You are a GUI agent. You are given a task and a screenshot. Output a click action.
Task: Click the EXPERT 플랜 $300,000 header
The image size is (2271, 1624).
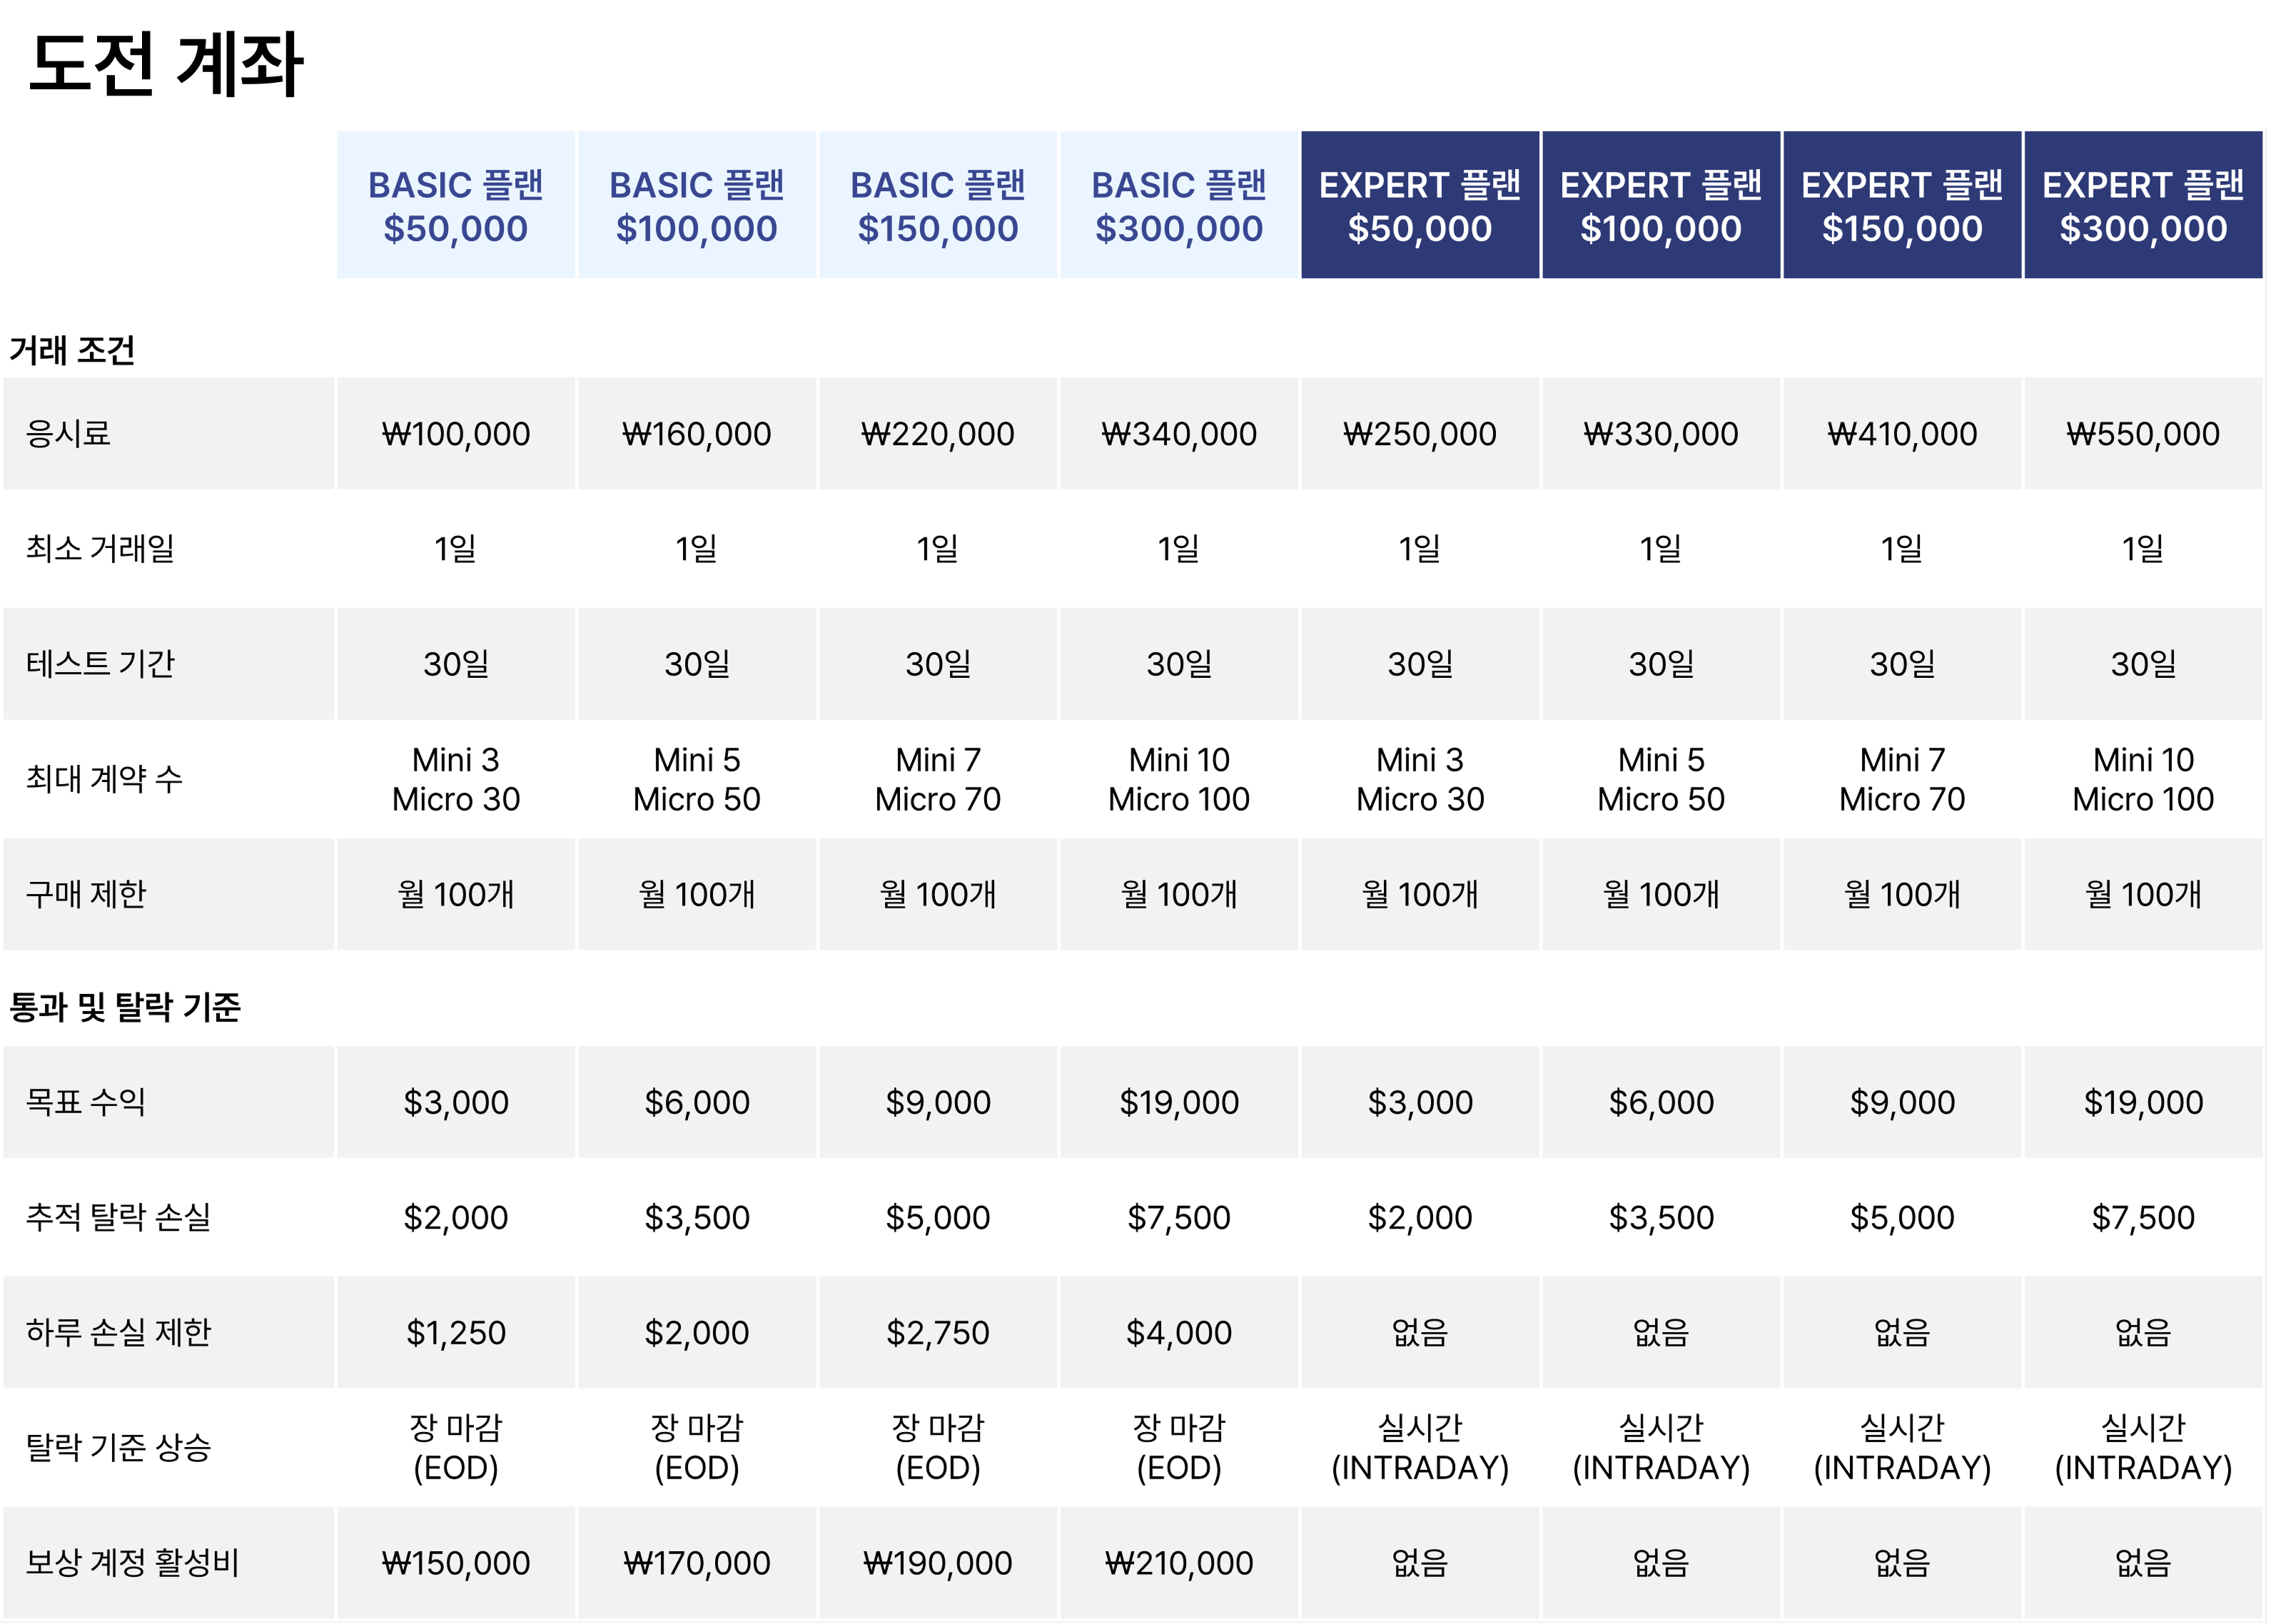tap(2143, 206)
